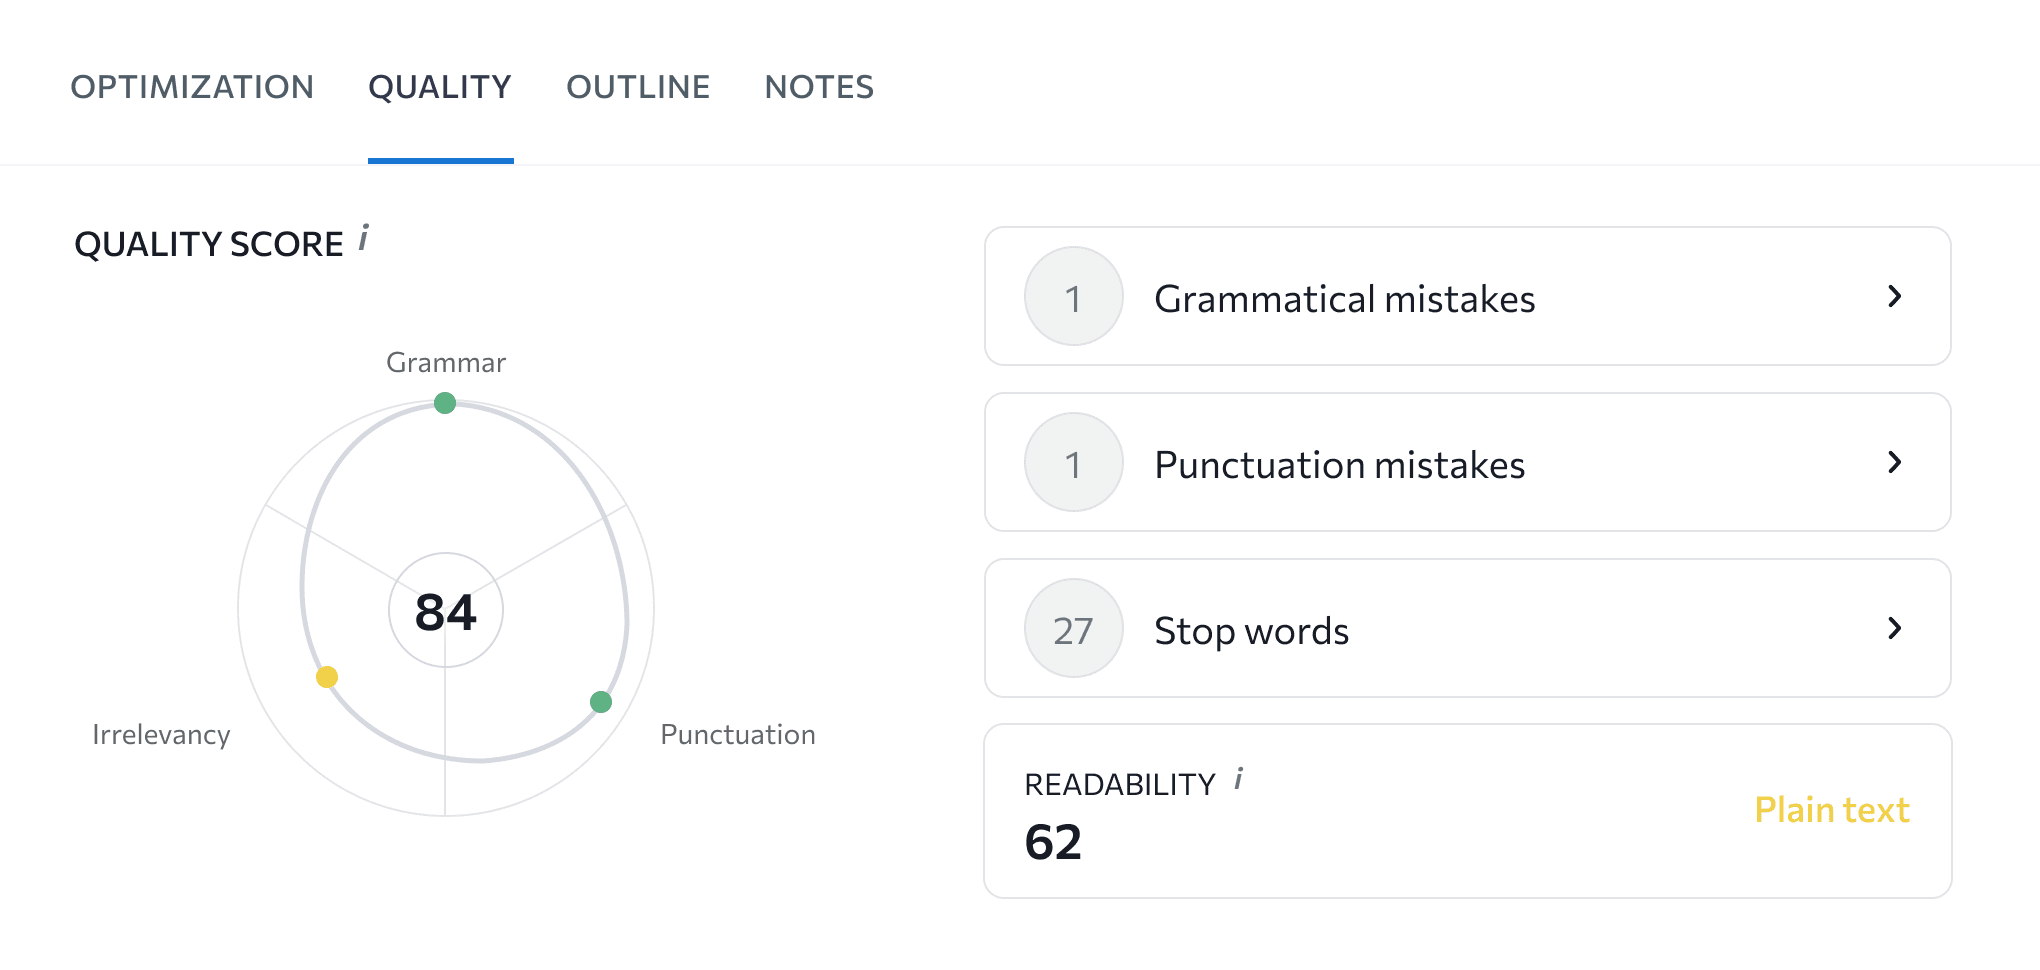2040x970 pixels.
Task: Expand the Grammatical mistakes details
Action: [x=1895, y=297]
